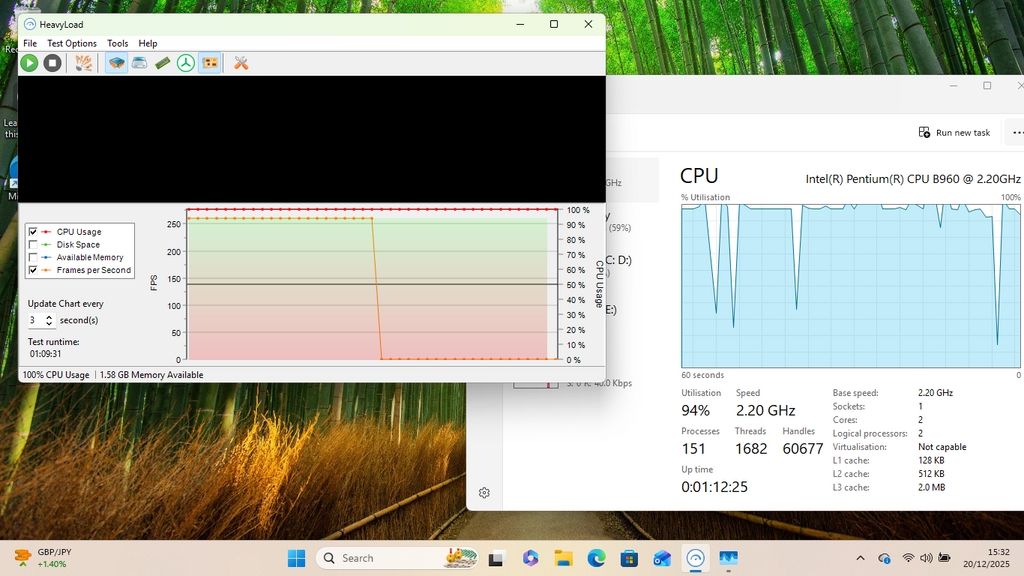1024x576 pixels.
Task: Stop the running stress test
Action: (52, 63)
